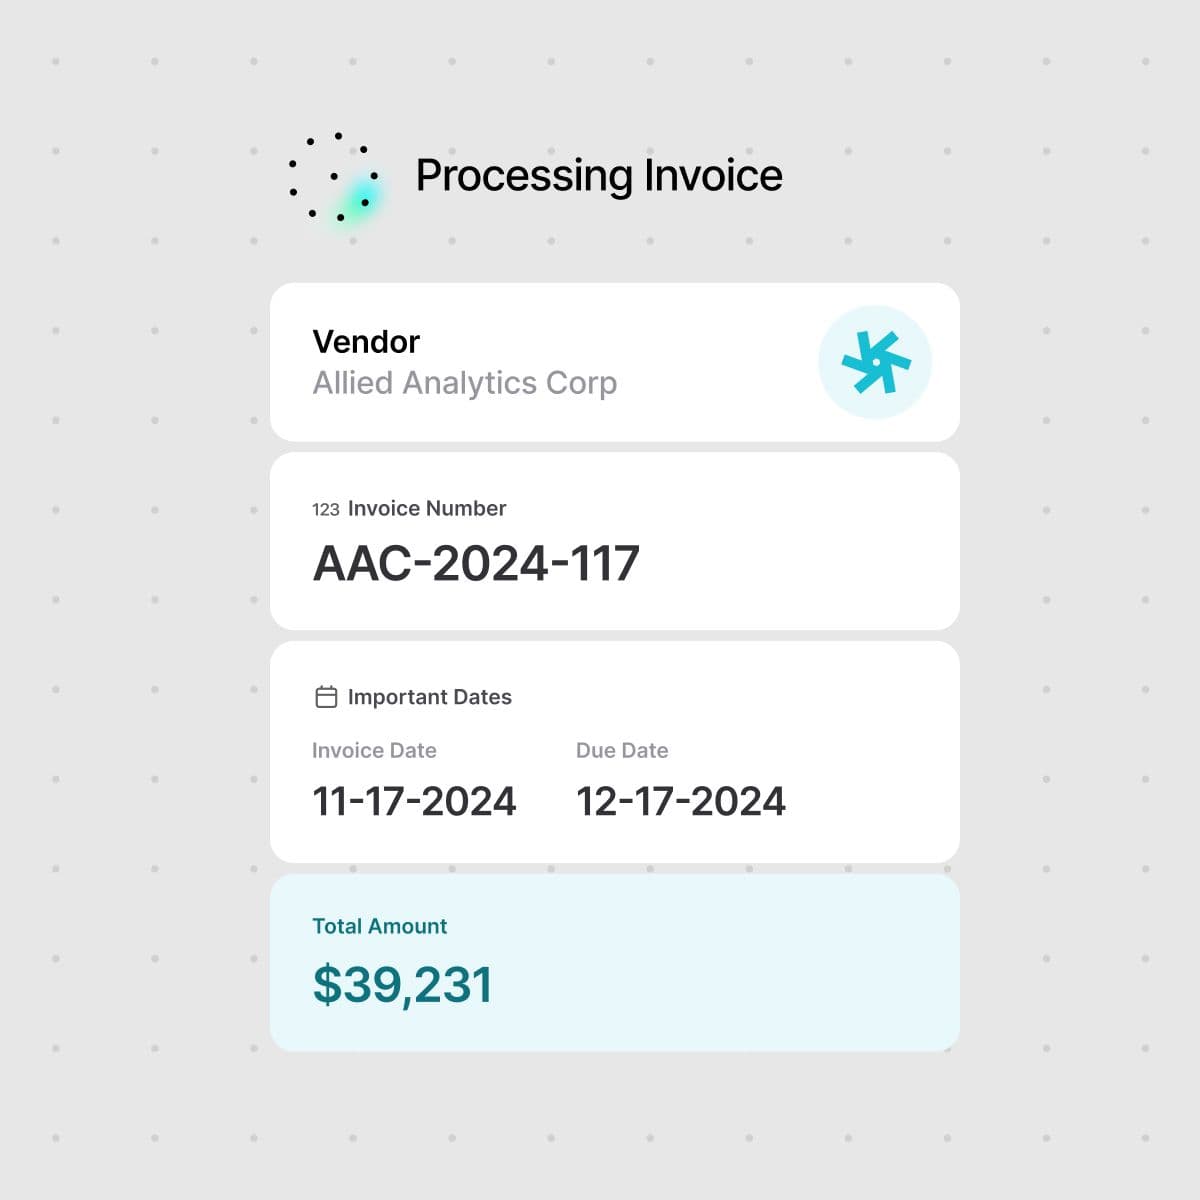Click the Allied Analytics pinwheel logo

pos(875,362)
